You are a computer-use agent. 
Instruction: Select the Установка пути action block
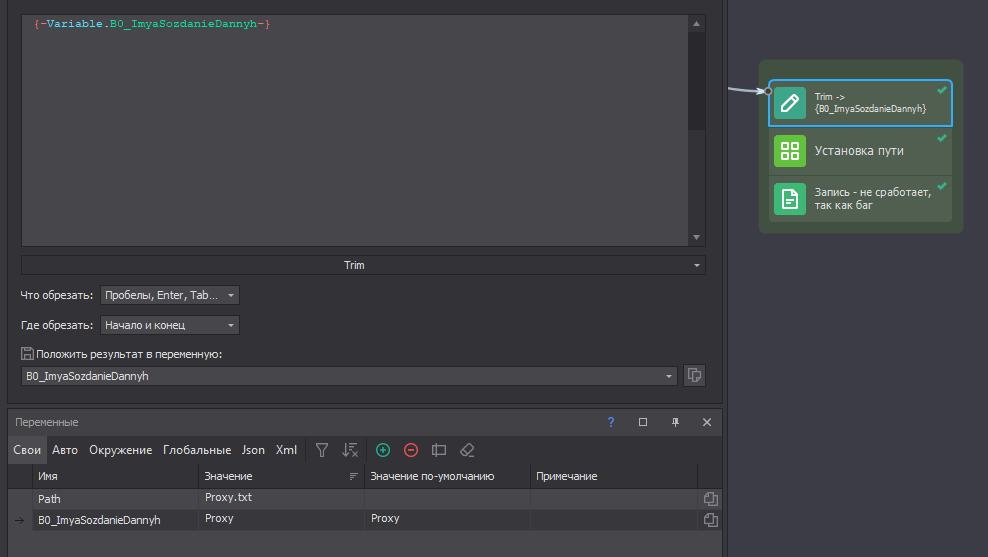pyautogui.click(x=859, y=151)
